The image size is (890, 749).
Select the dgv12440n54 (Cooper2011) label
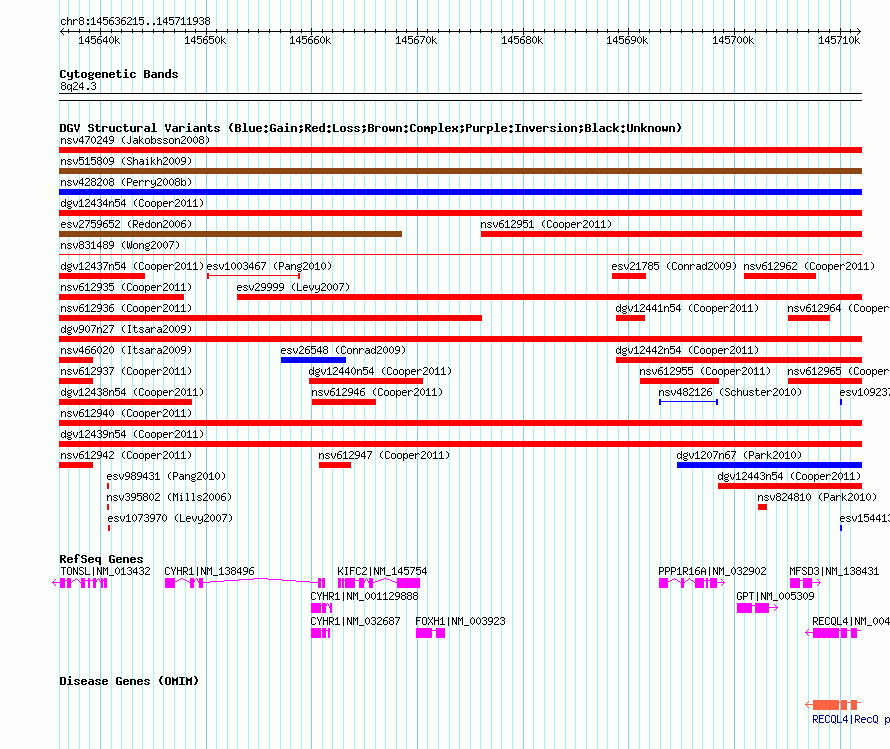(380, 371)
